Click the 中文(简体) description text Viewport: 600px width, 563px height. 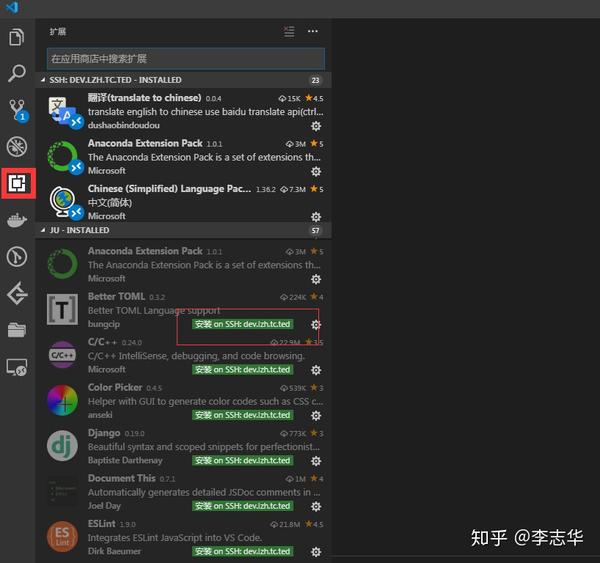pos(110,202)
